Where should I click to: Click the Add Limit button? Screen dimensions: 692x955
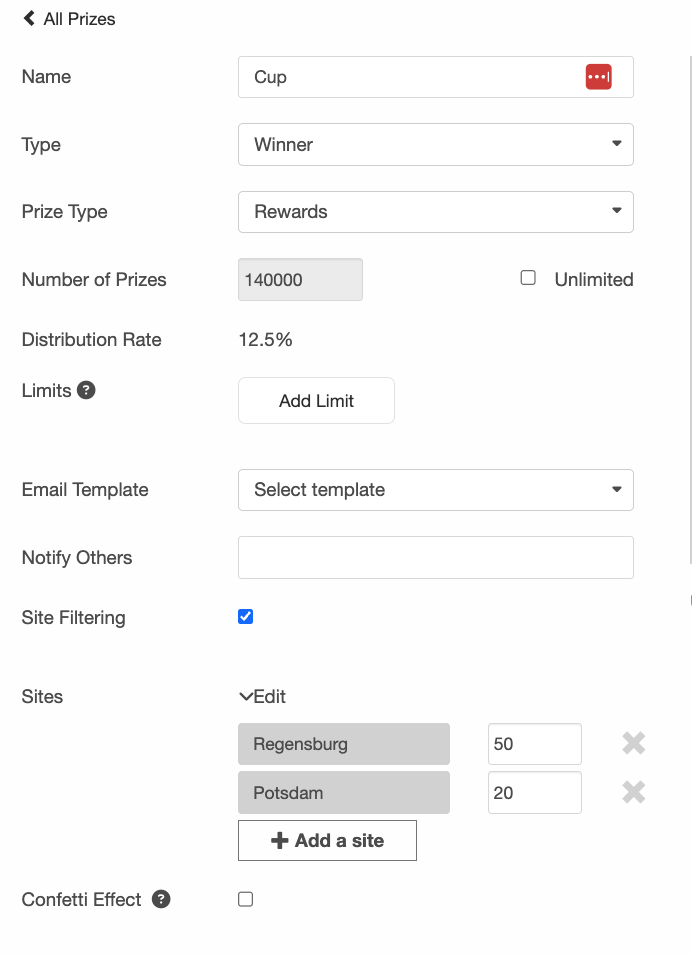click(x=316, y=400)
